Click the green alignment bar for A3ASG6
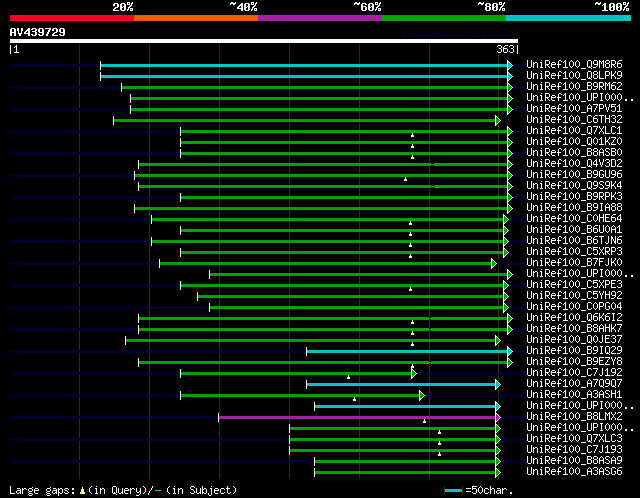 (x=405, y=472)
